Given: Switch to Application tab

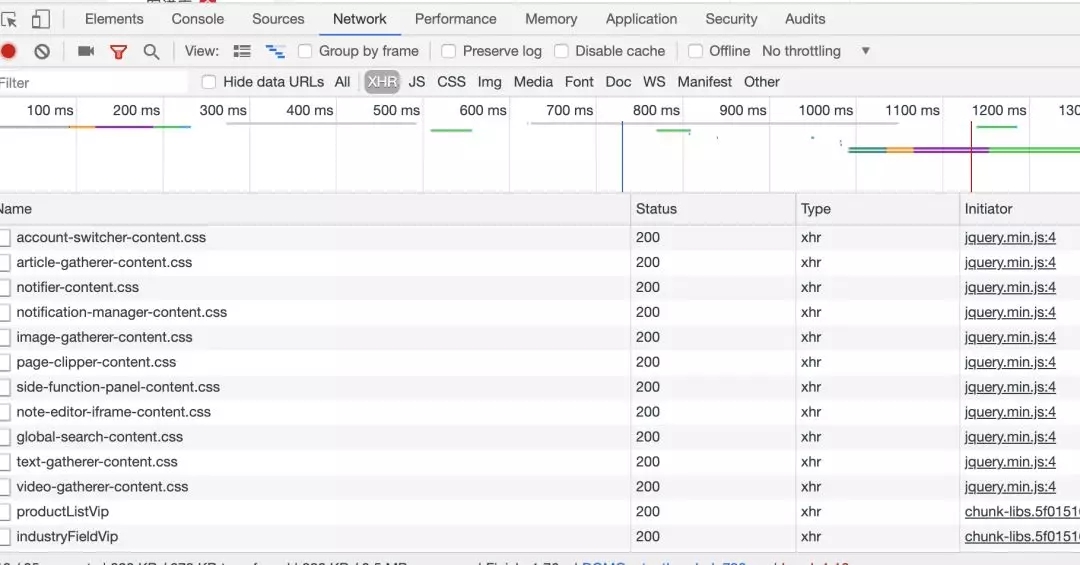Looking at the screenshot, I should tap(641, 19).
